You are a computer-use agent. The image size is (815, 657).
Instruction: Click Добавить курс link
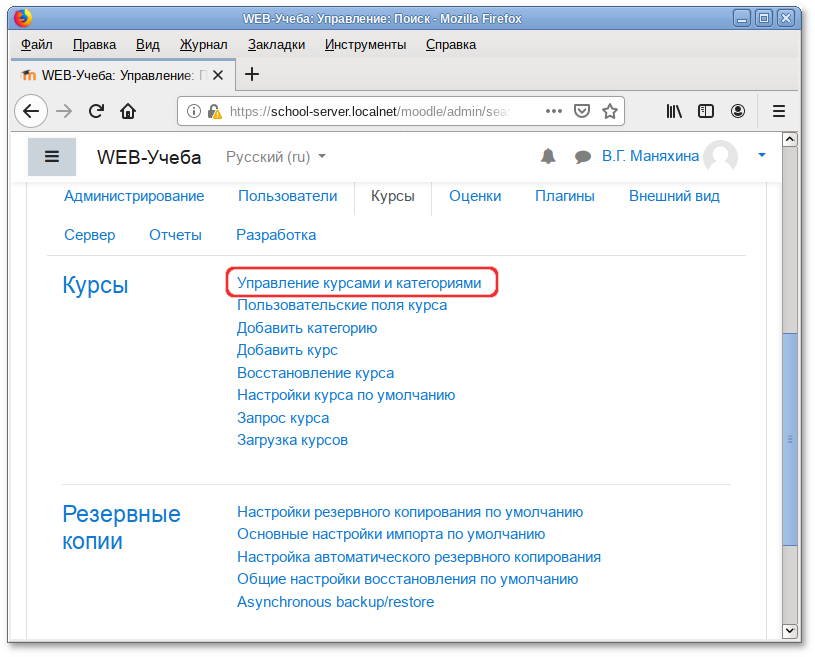click(287, 350)
